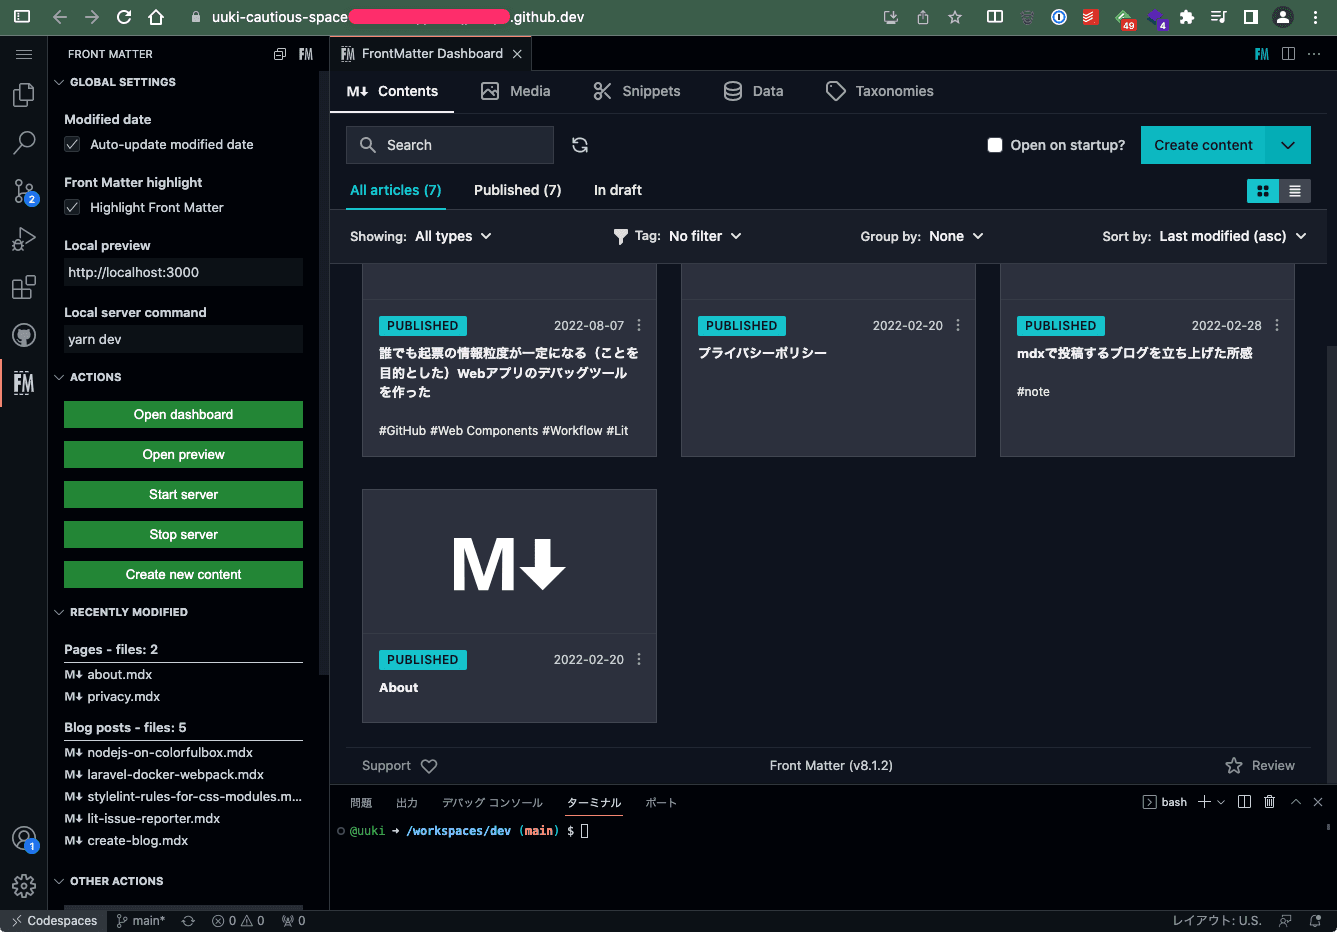Viewport: 1337px width, 932px height.
Task: Refresh the dashboard contents list
Action: pos(580,145)
